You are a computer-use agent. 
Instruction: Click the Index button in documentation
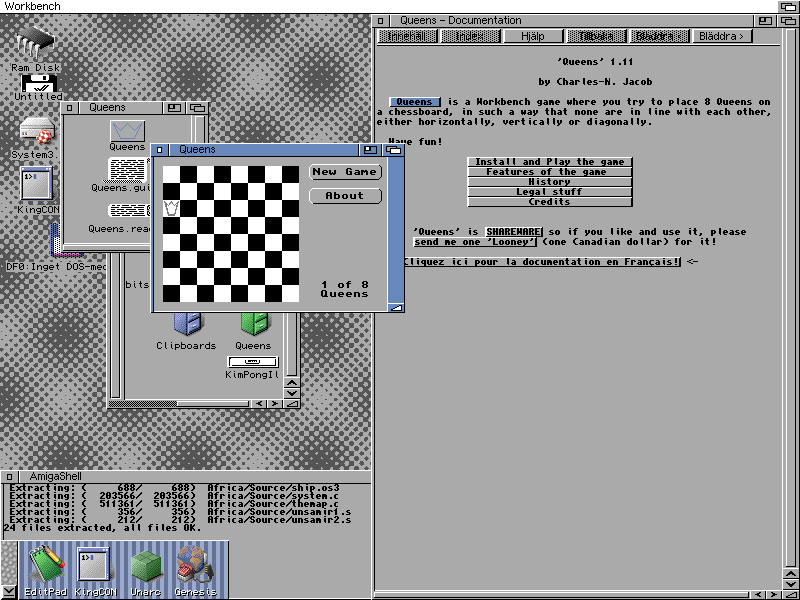pyautogui.click(x=470, y=36)
